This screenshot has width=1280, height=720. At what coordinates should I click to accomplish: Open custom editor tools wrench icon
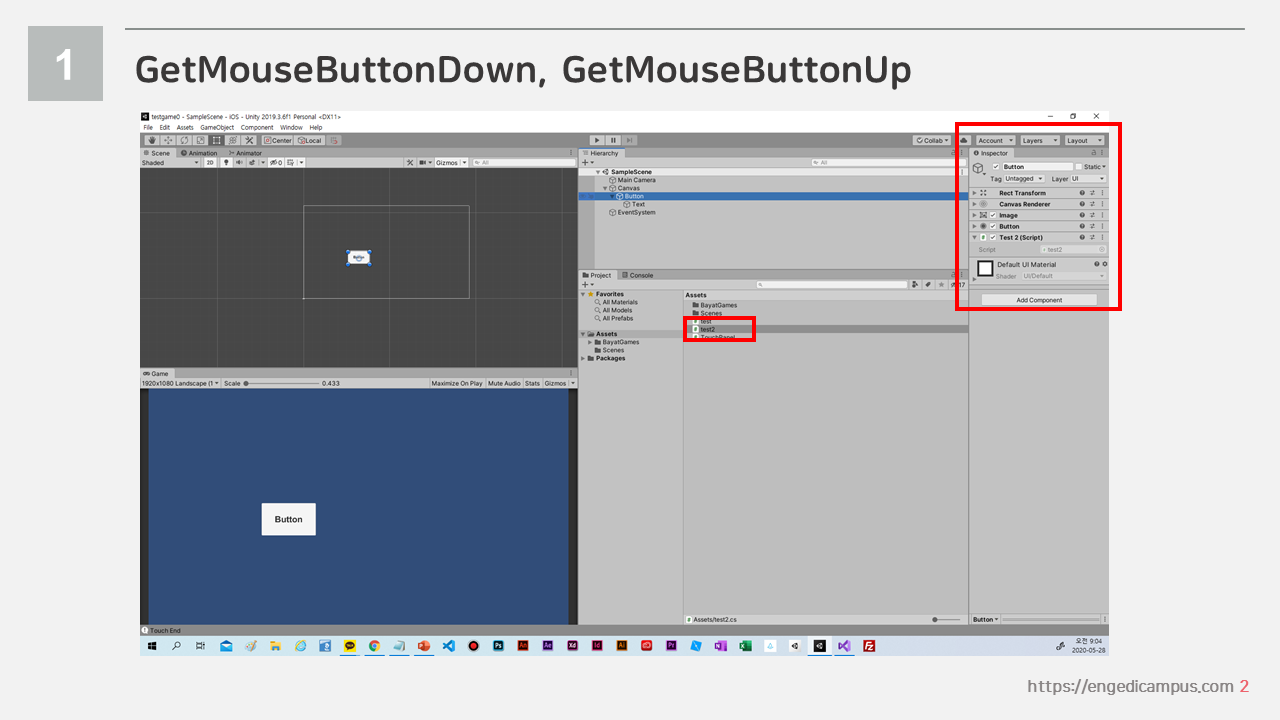click(249, 140)
